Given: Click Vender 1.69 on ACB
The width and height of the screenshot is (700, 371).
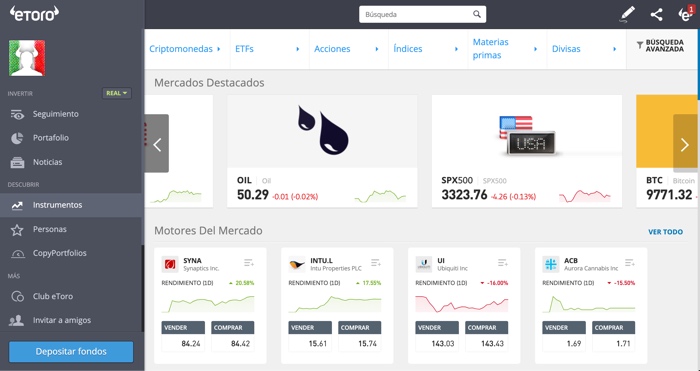Looking at the screenshot, I should 564,336.
